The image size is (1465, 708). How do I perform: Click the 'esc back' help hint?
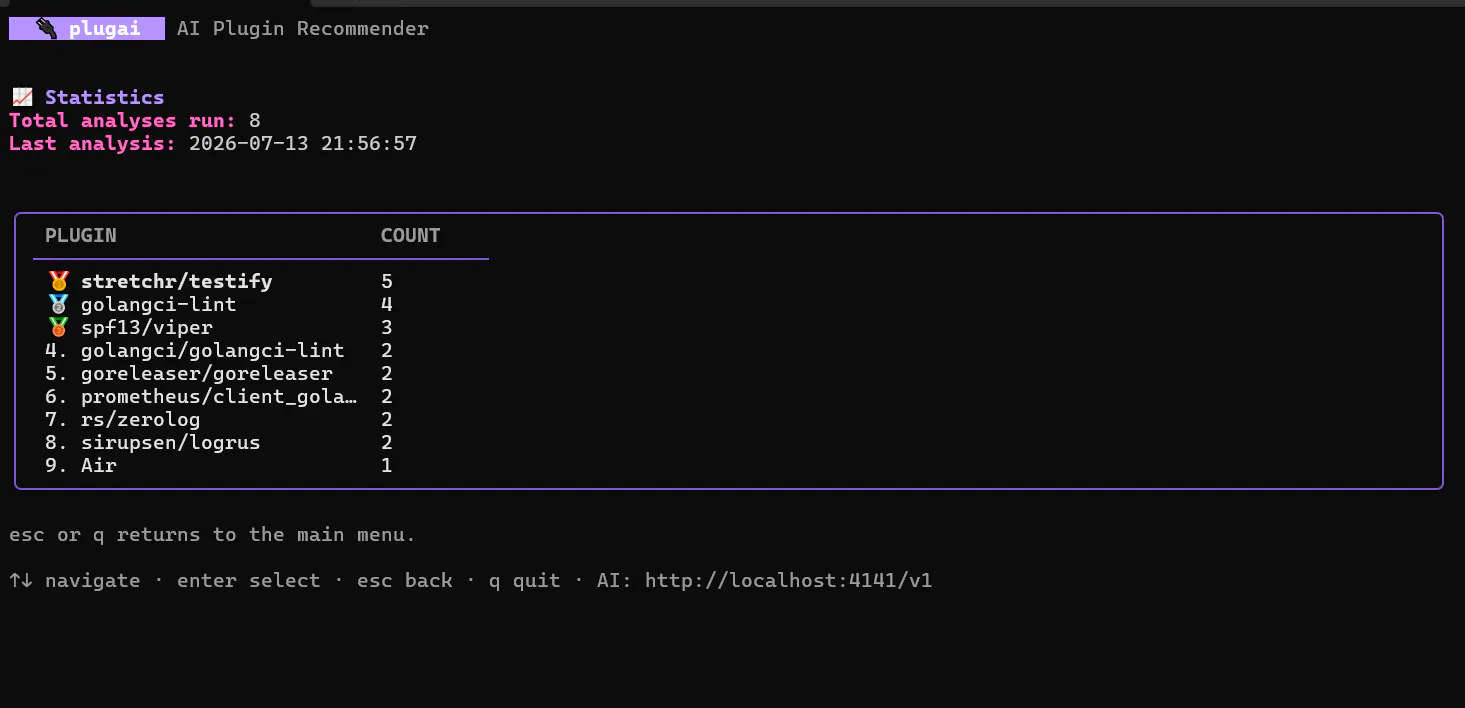(405, 580)
